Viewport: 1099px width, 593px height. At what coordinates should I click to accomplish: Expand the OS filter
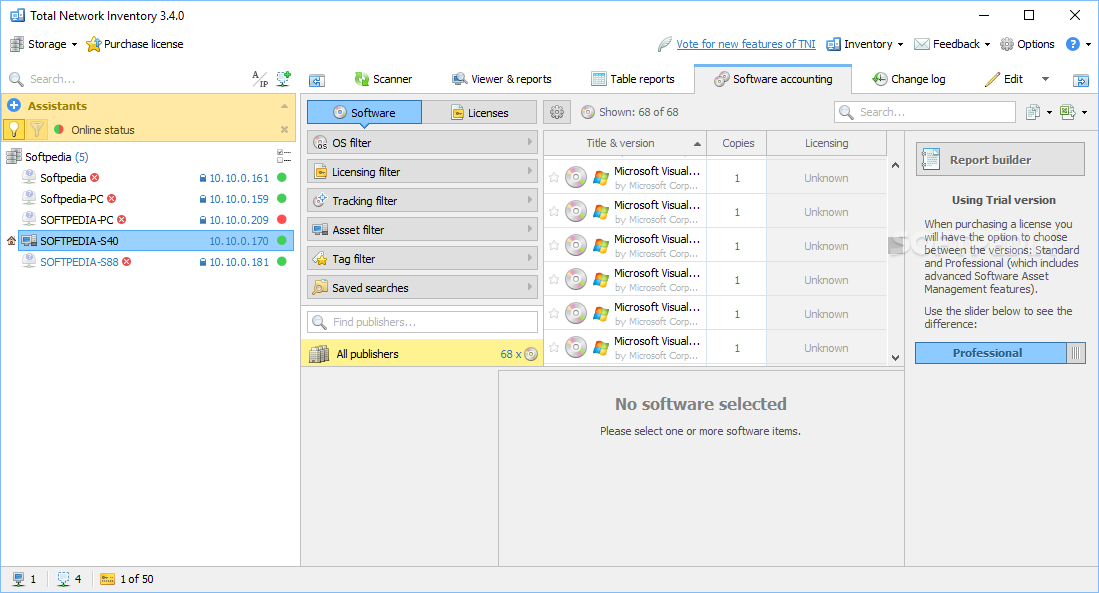(422, 142)
